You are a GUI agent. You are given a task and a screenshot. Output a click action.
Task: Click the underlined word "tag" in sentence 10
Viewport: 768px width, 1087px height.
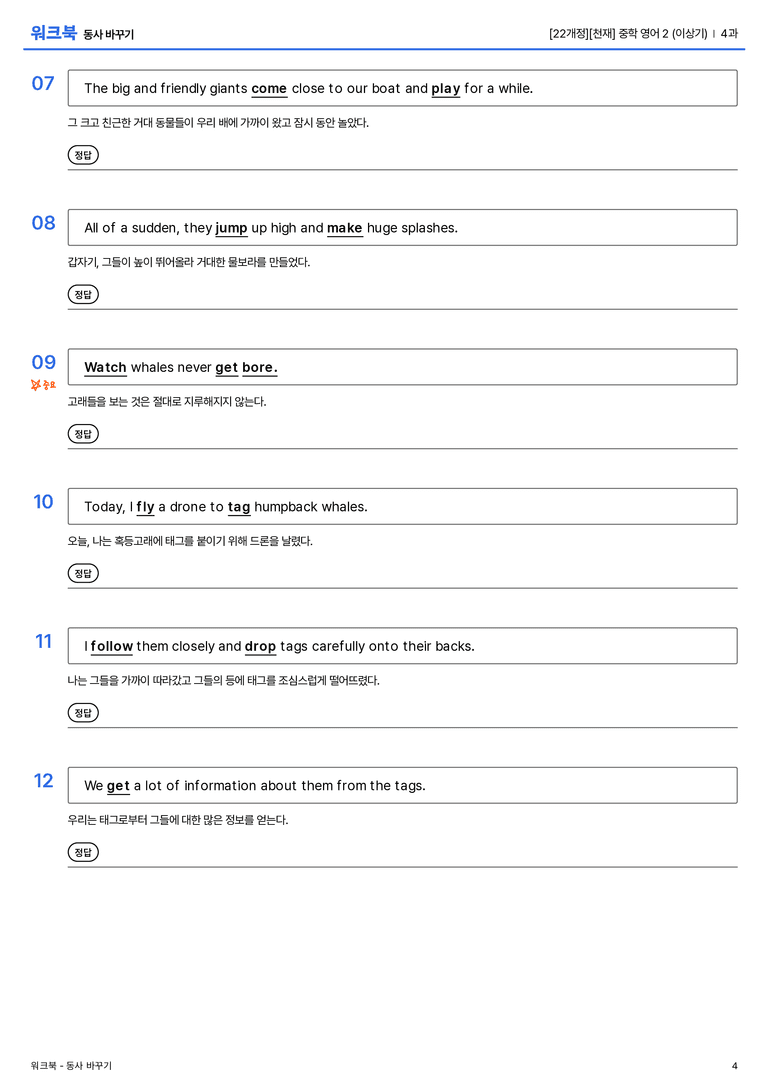[x=239, y=507]
